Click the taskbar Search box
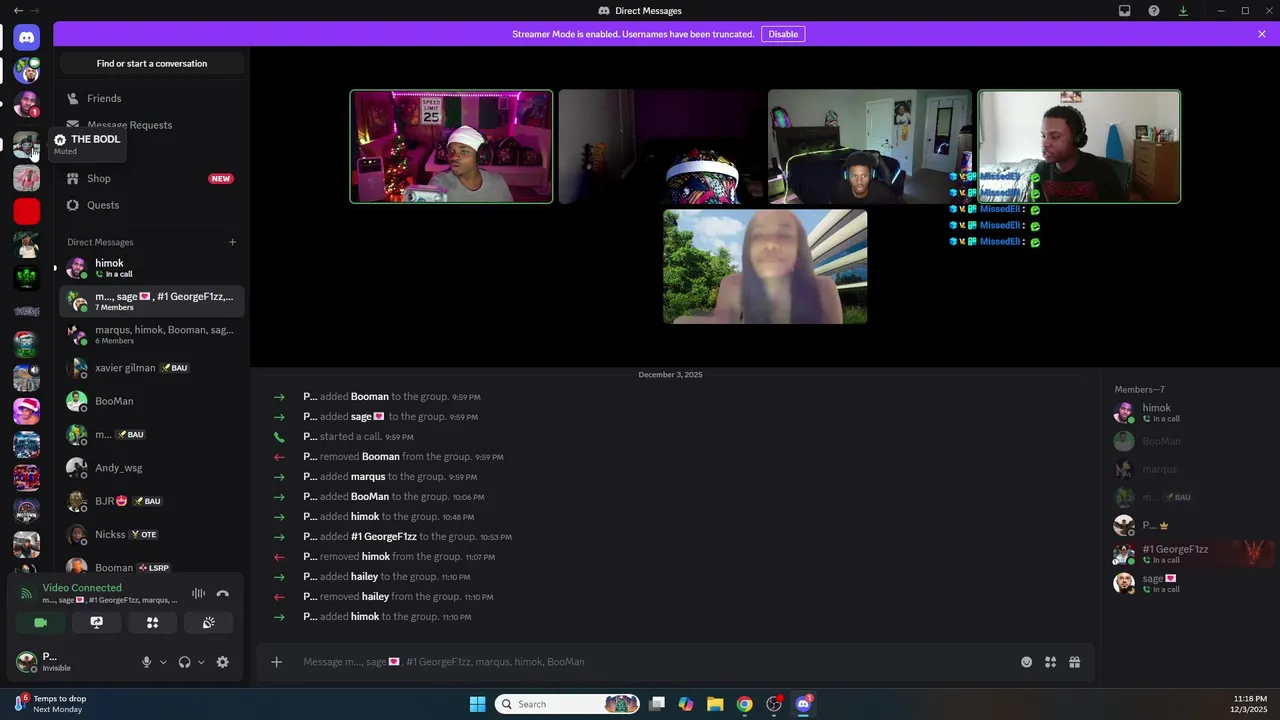The height and width of the screenshot is (720, 1280). click(x=567, y=704)
